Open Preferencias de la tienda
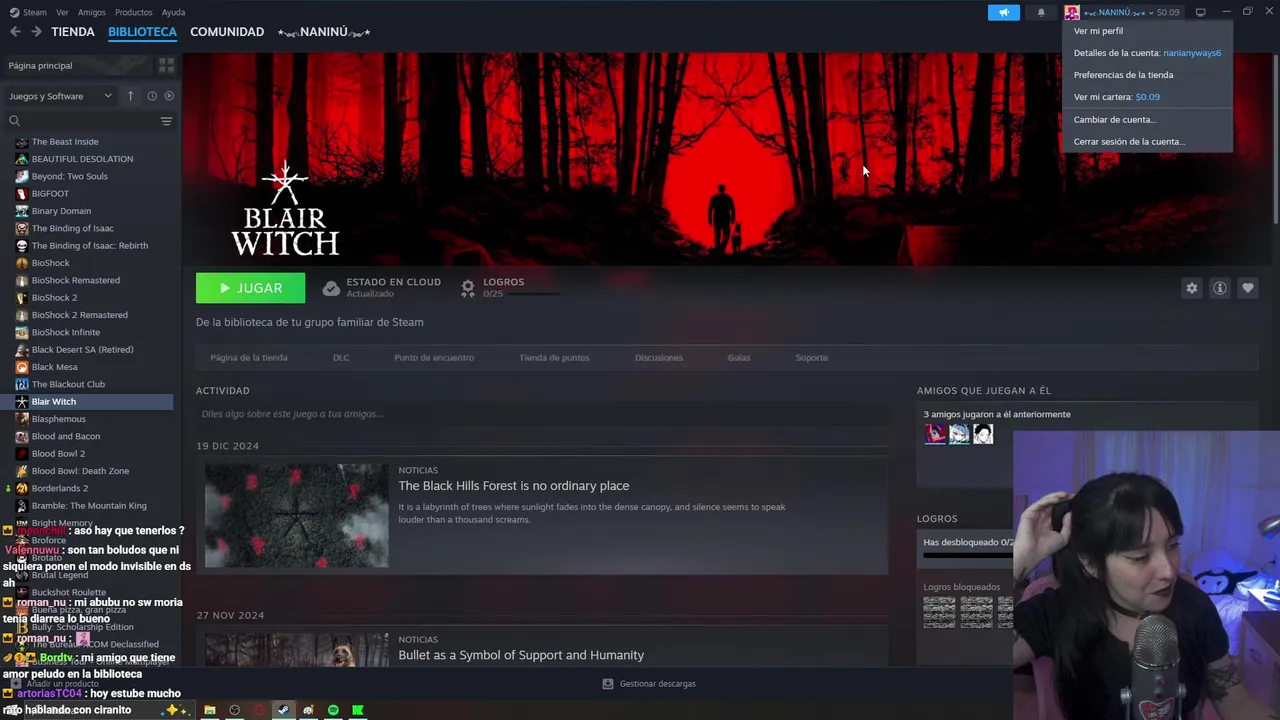 [1123, 75]
